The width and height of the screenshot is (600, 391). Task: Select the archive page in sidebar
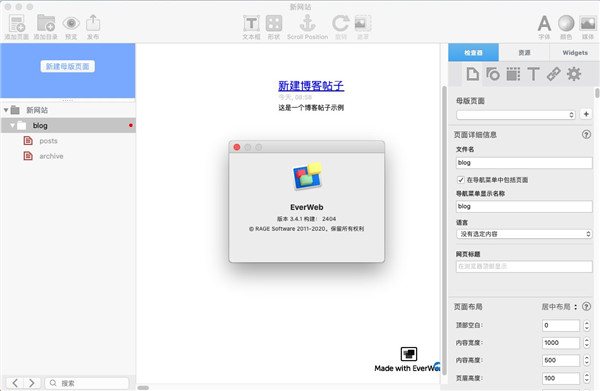pyautogui.click(x=68, y=156)
